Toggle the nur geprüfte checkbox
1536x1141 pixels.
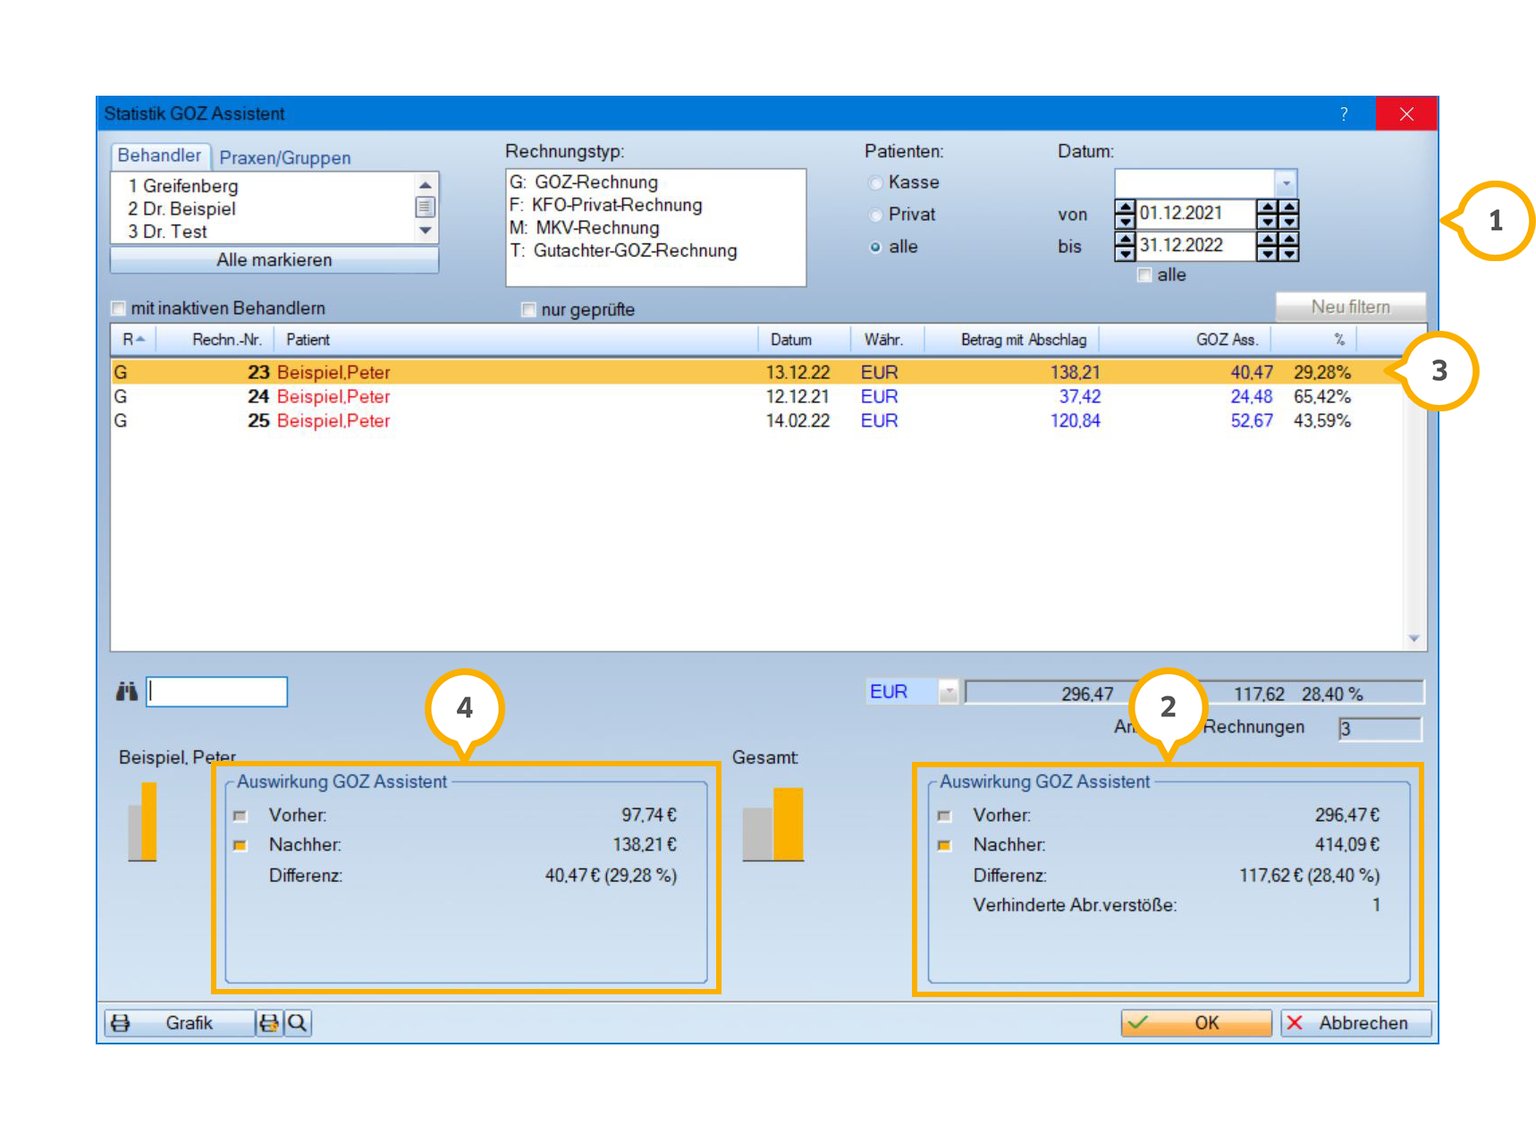point(528,310)
